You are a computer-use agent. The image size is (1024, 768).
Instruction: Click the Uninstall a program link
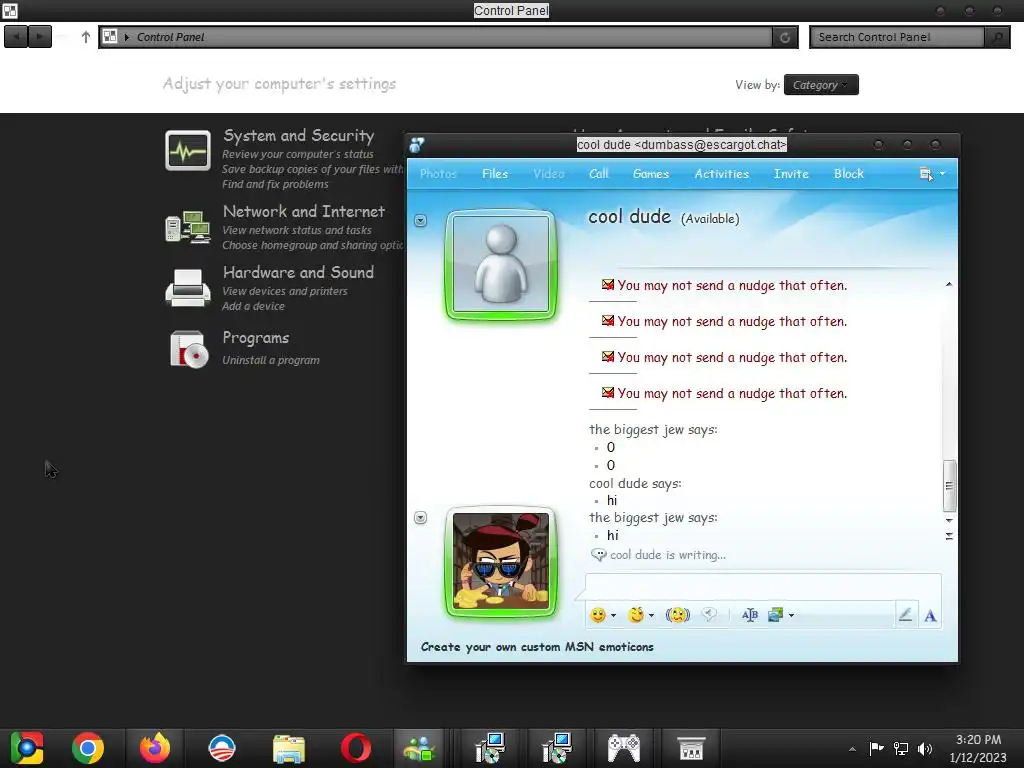271,360
